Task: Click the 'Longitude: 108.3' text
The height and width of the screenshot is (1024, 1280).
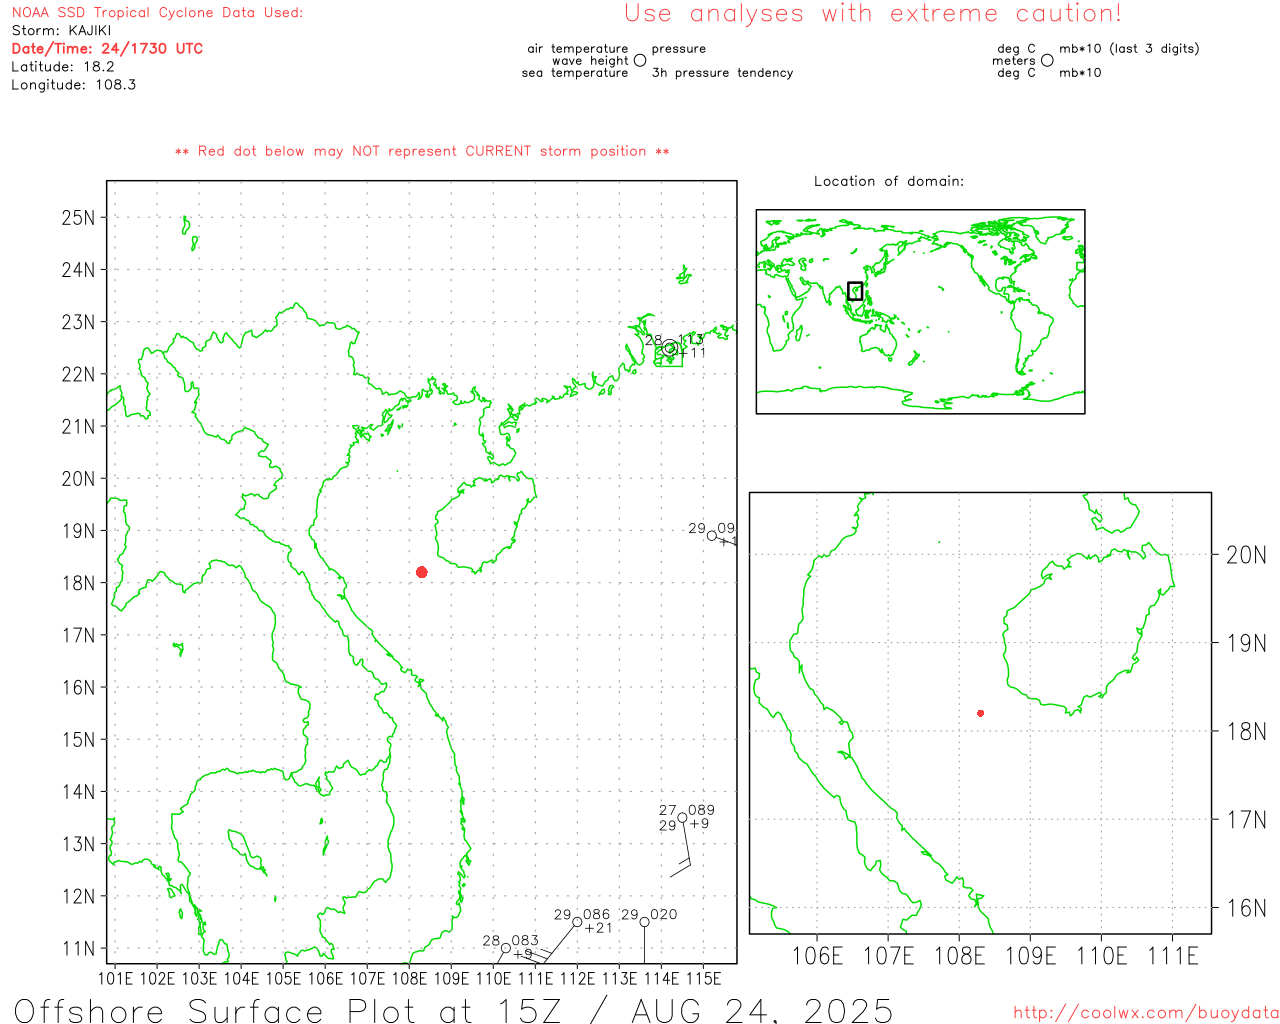Action: [x=74, y=85]
